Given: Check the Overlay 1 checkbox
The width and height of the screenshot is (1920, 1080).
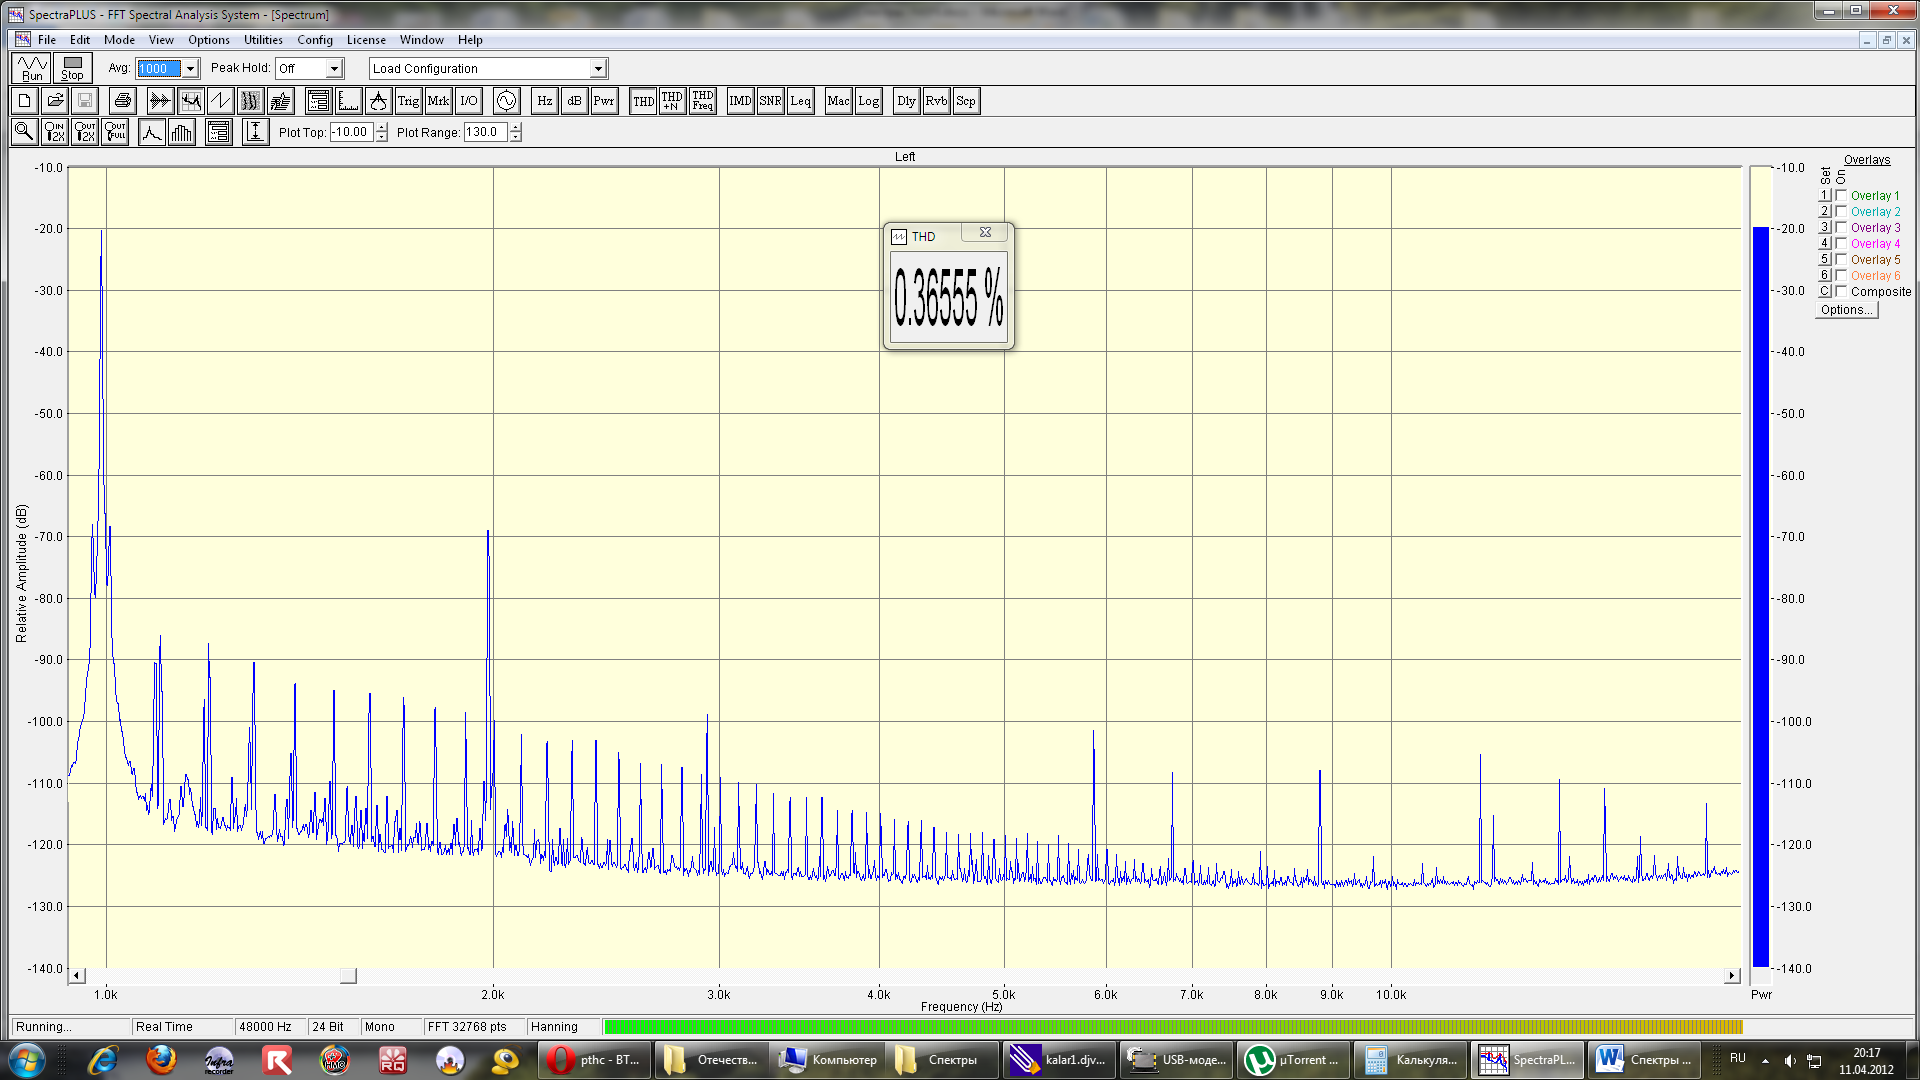Looking at the screenshot, I should pyautogui.click(x=1842, y=195).
